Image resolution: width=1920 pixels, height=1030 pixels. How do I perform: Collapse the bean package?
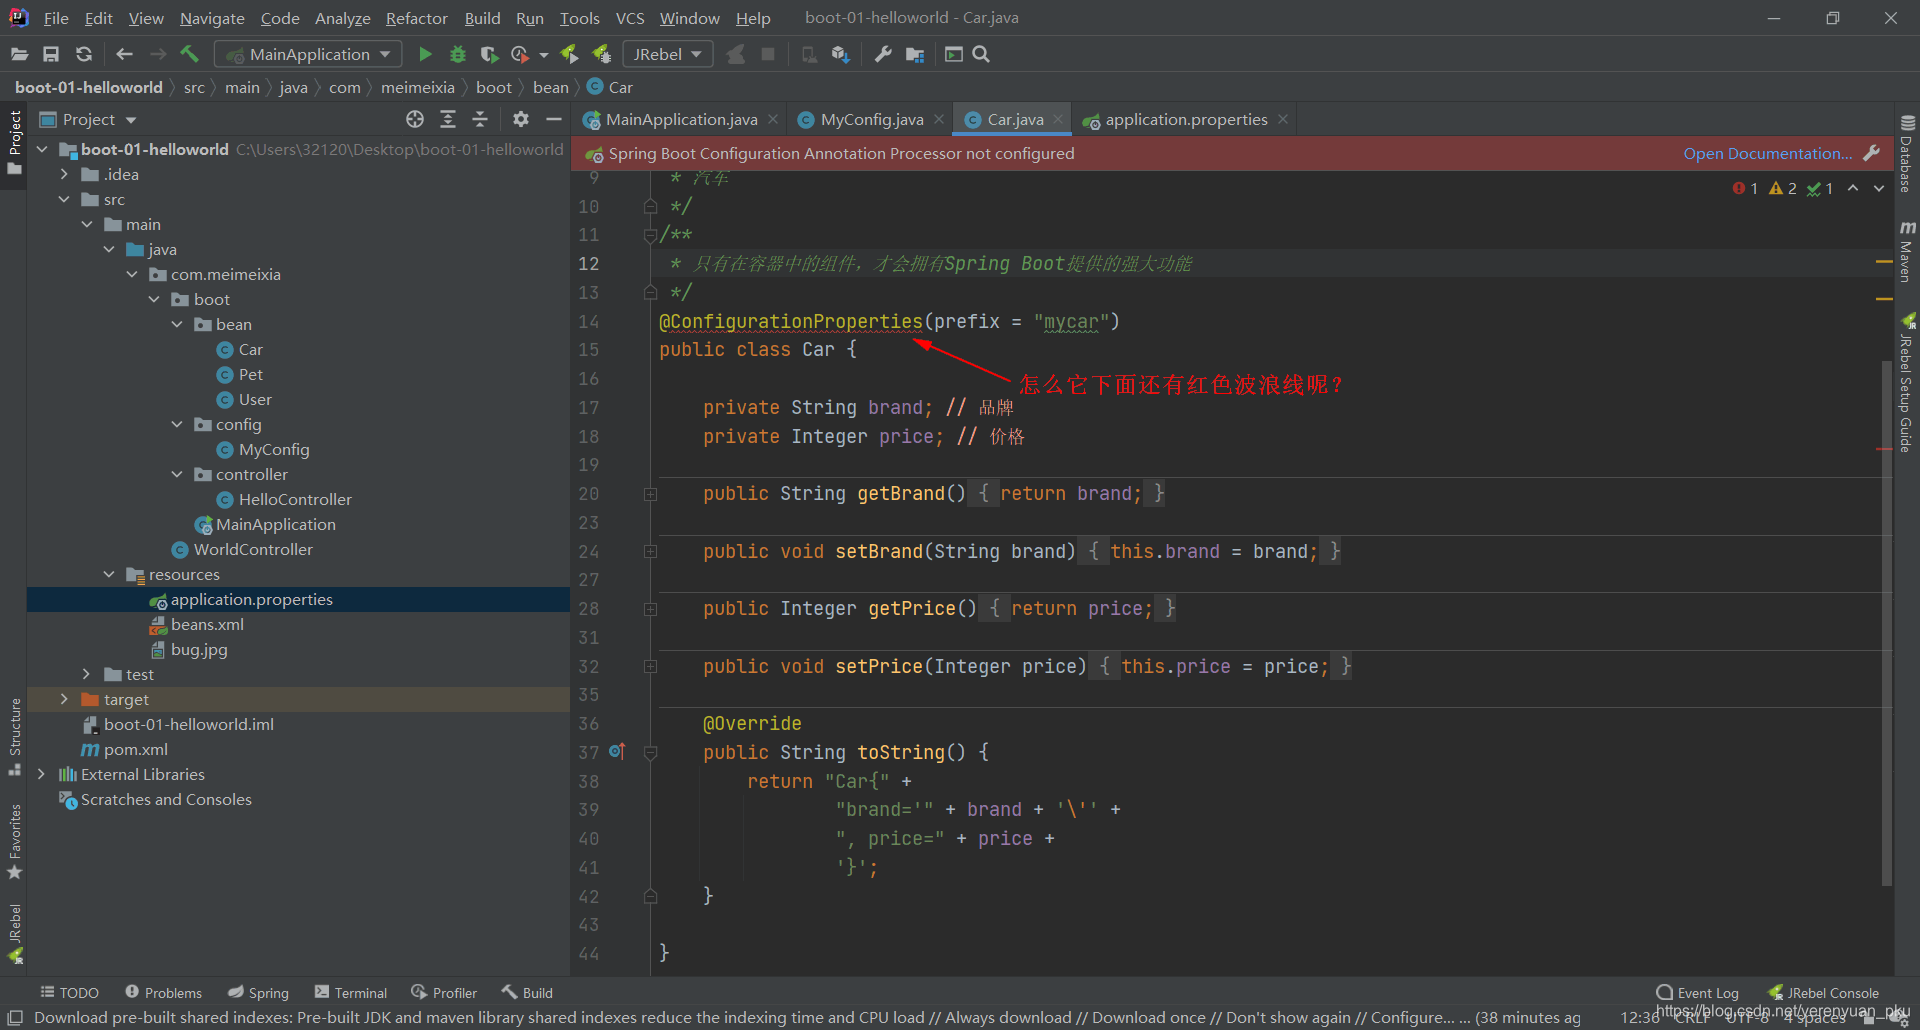point(177,324)
